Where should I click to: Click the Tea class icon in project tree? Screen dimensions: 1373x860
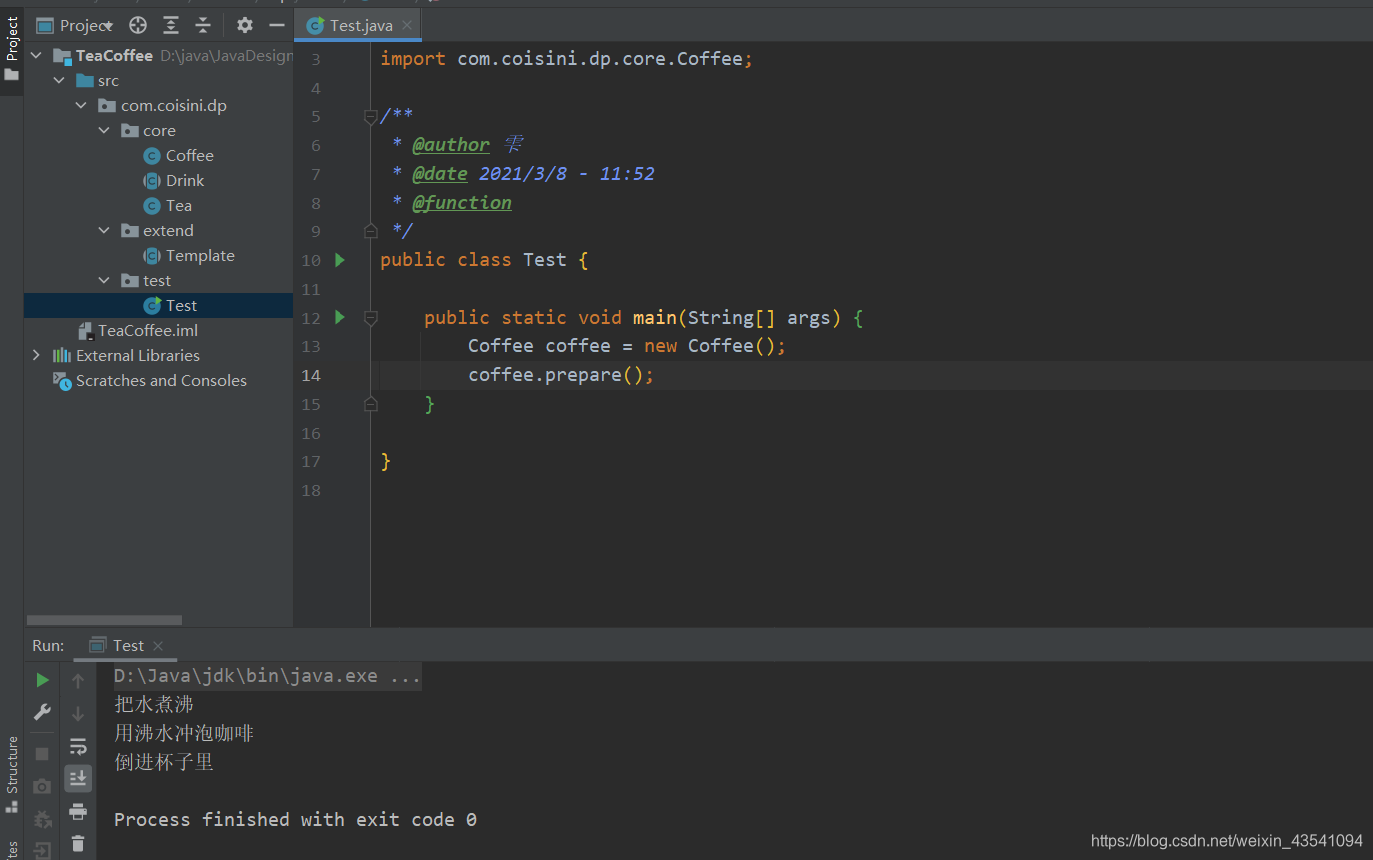[152, 206]
